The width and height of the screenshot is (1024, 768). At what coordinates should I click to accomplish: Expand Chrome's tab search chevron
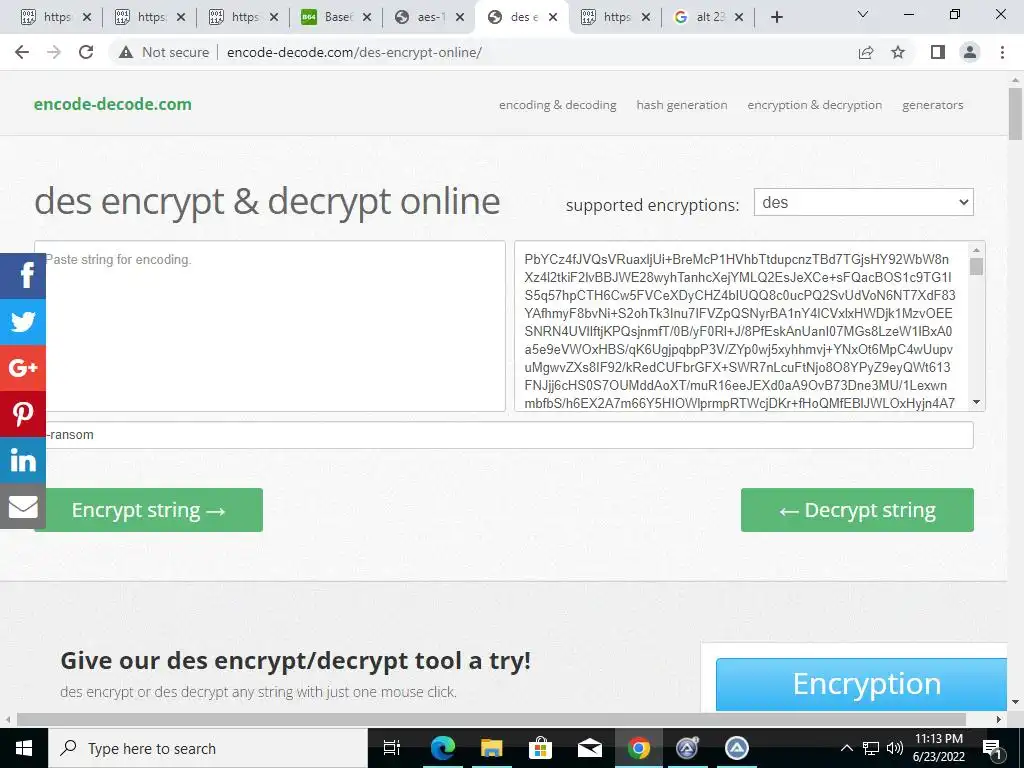point(863,14)
